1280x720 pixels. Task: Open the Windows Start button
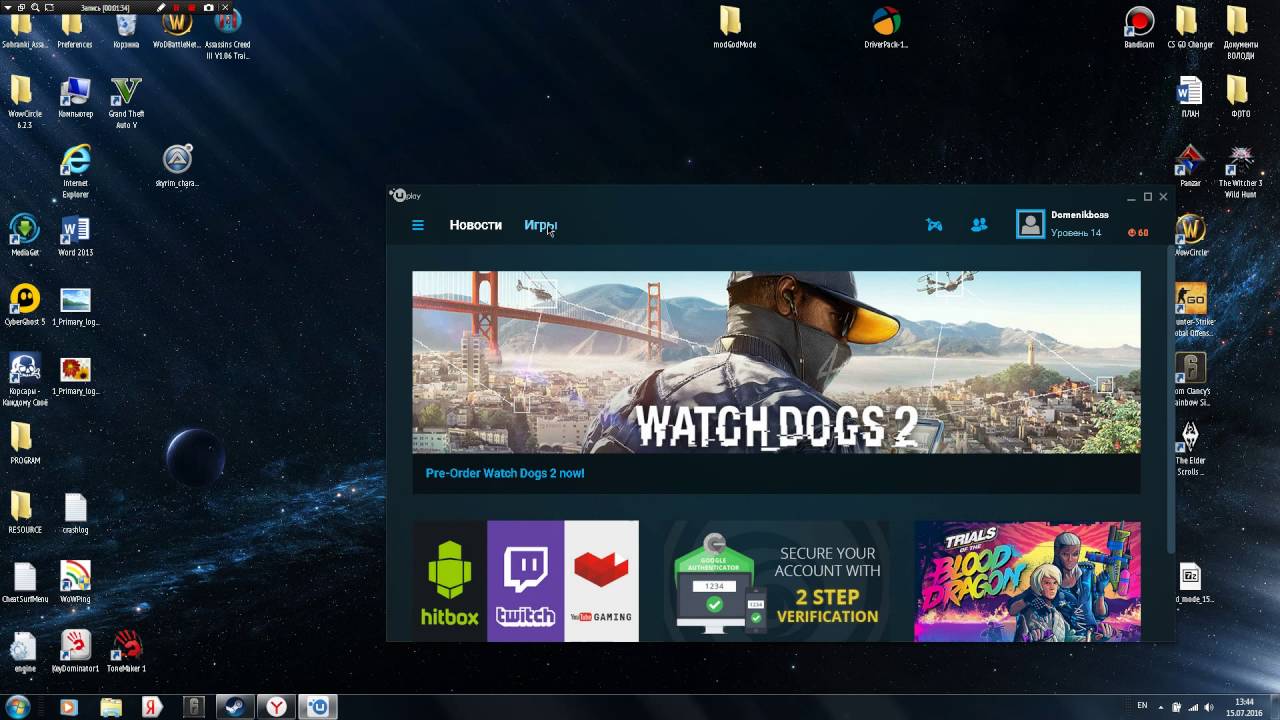(18, 707)
